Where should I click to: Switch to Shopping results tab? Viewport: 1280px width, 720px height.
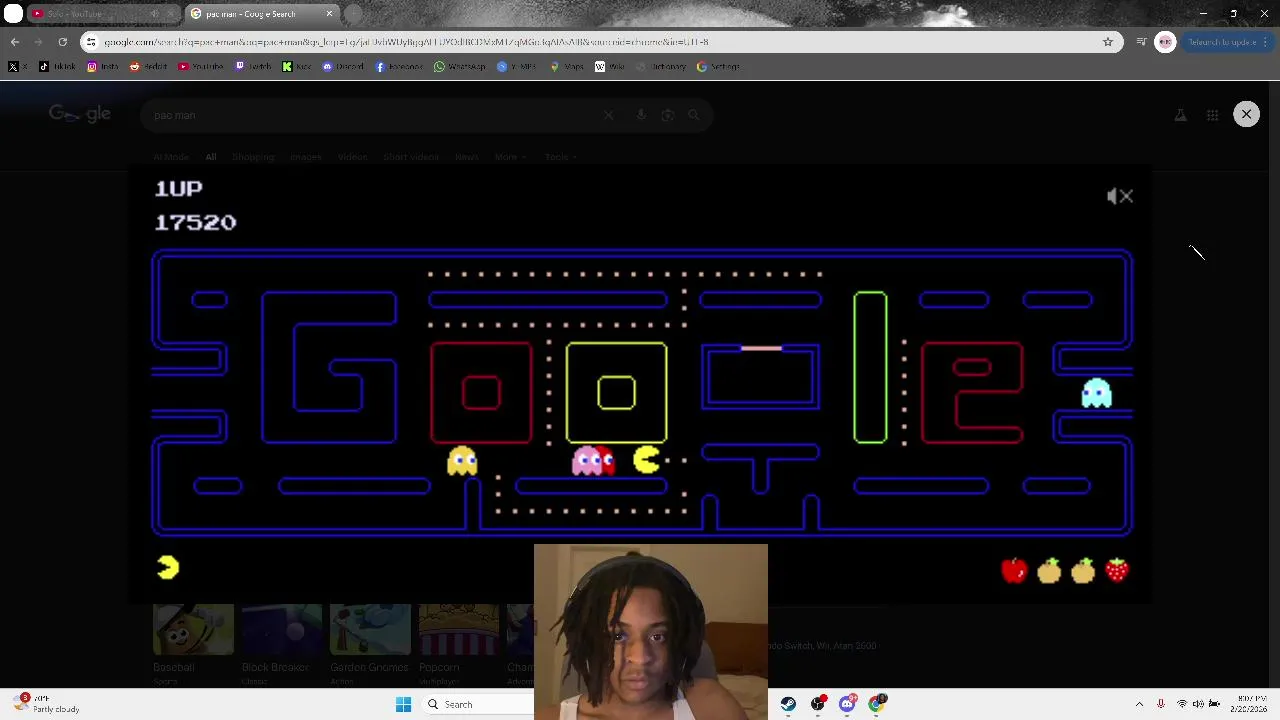[x=253, y=157]
